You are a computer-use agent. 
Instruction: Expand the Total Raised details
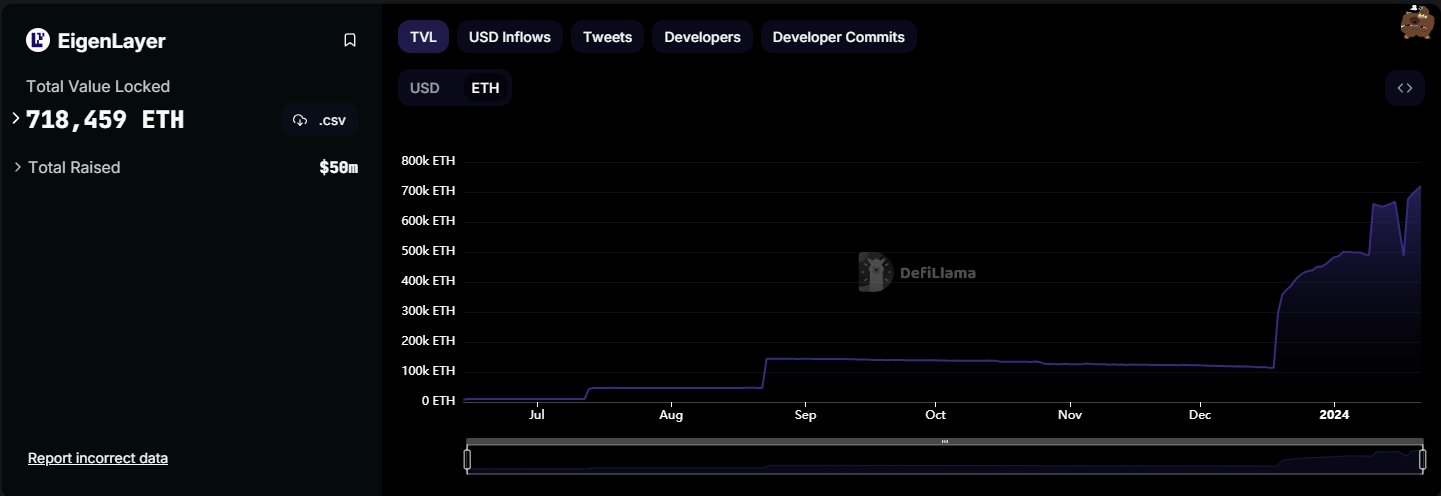[18, 167]
